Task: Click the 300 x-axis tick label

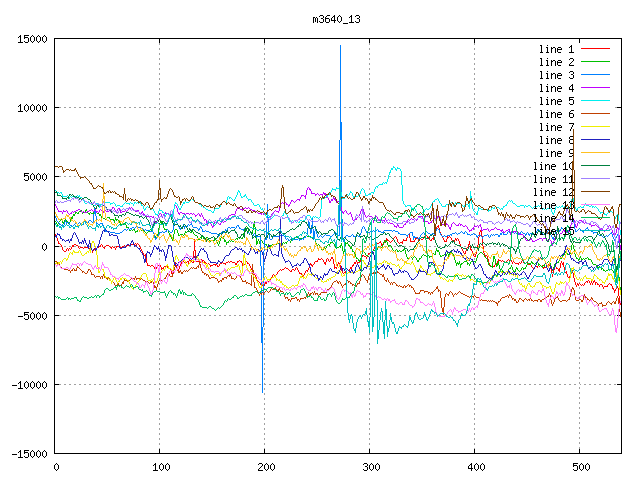Action: click(370, 467)
